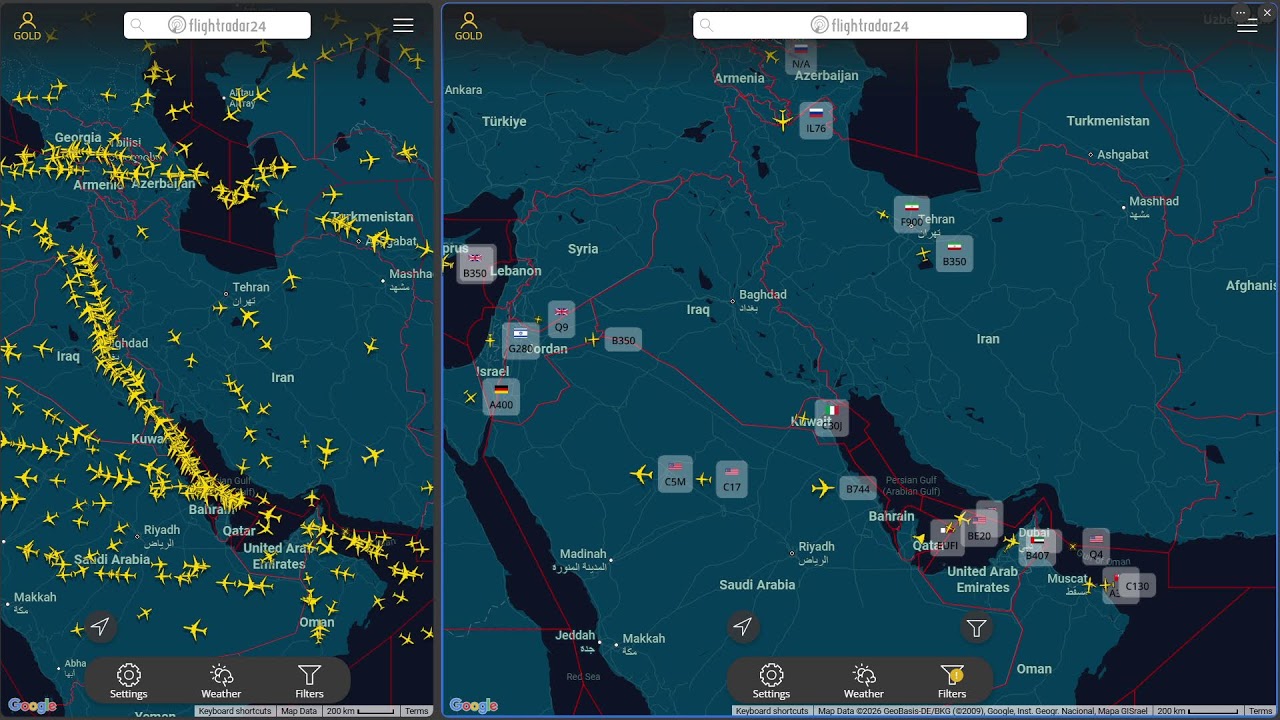Open Keyboard shortcuts link in right map

coord(772,711)
